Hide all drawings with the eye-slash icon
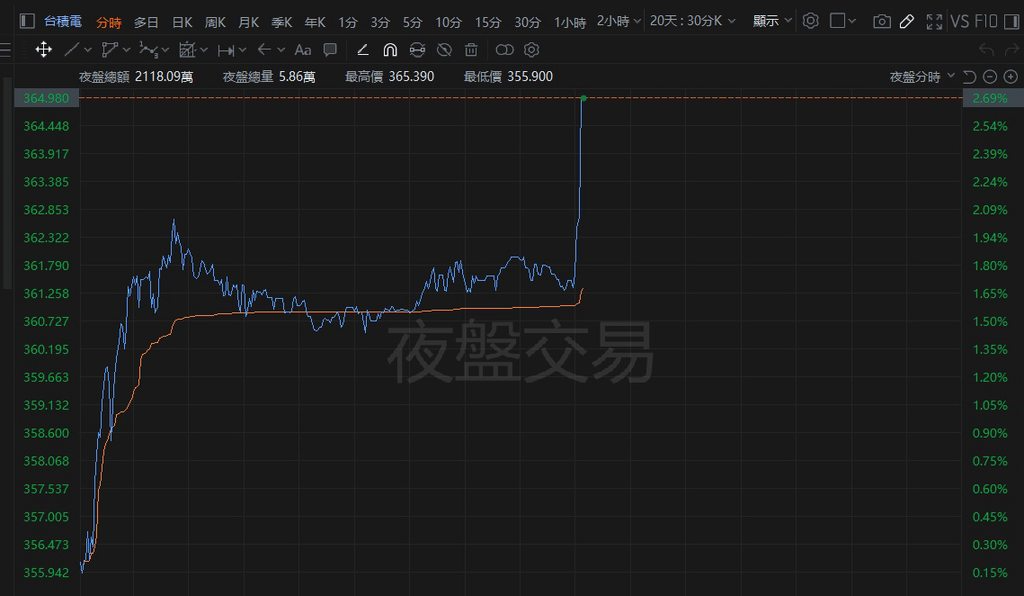 coord(444,49)
